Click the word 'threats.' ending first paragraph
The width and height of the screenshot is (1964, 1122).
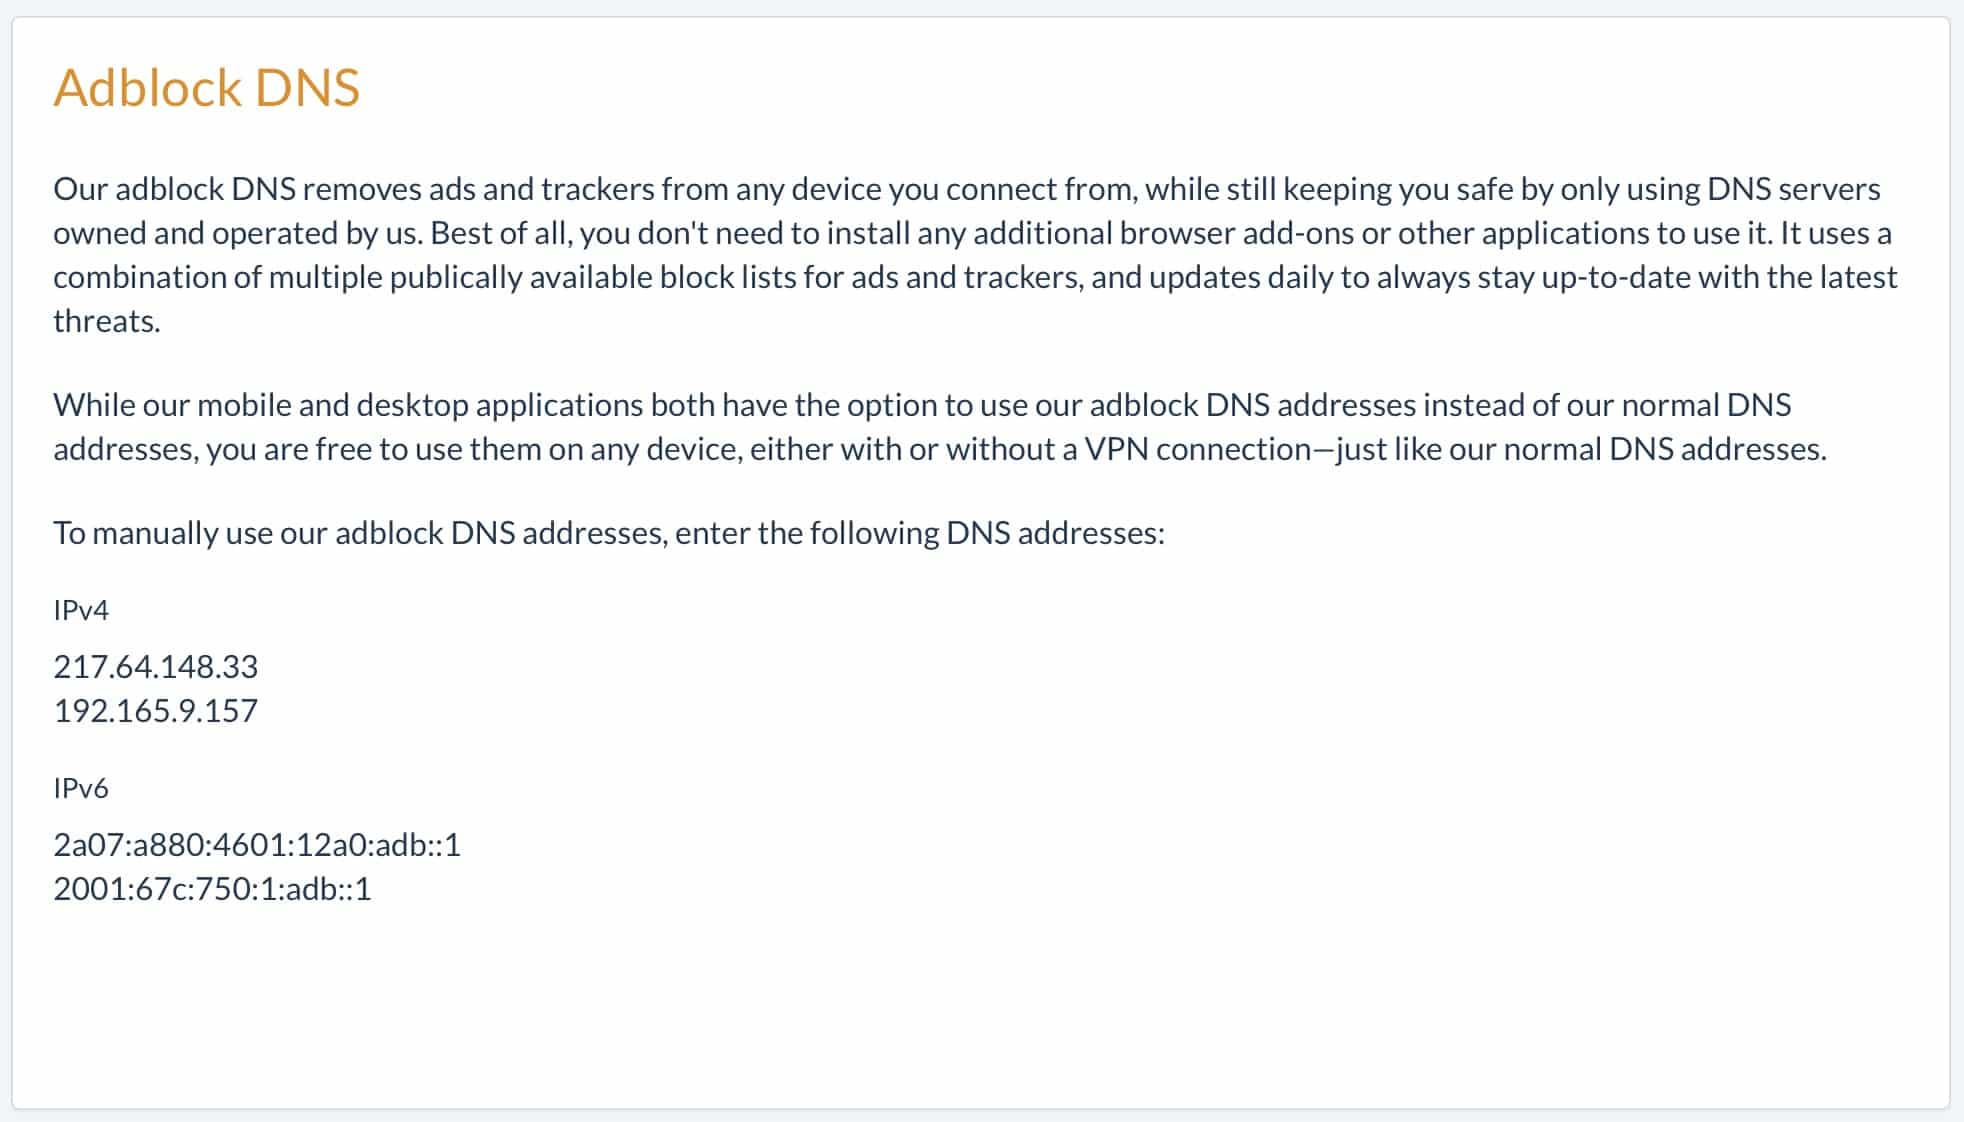(107, 321)
